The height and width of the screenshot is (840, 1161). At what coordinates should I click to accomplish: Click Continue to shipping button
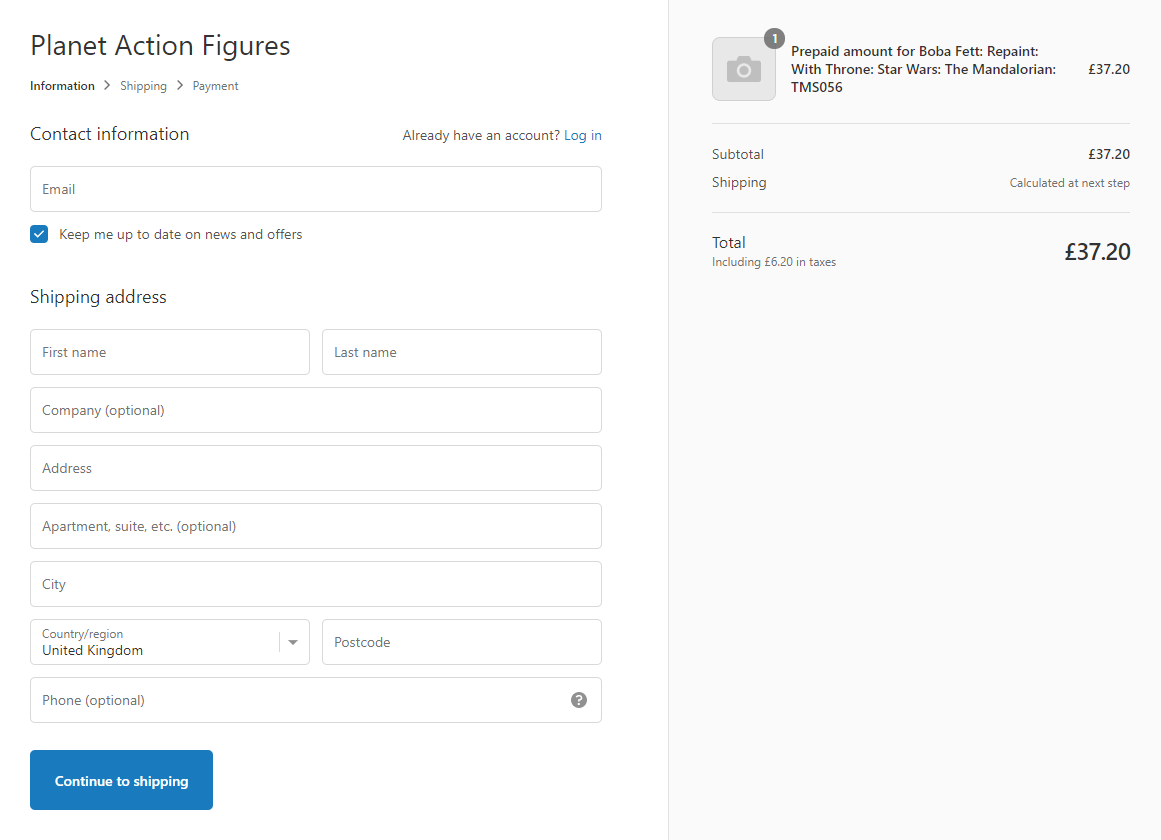click(121, 780)
